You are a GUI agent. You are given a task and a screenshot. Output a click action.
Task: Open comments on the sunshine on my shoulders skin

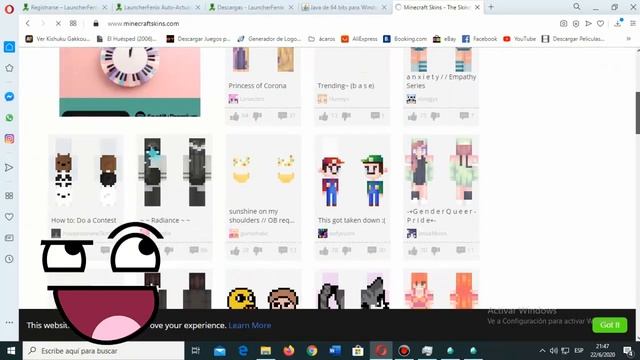point(283,250)
